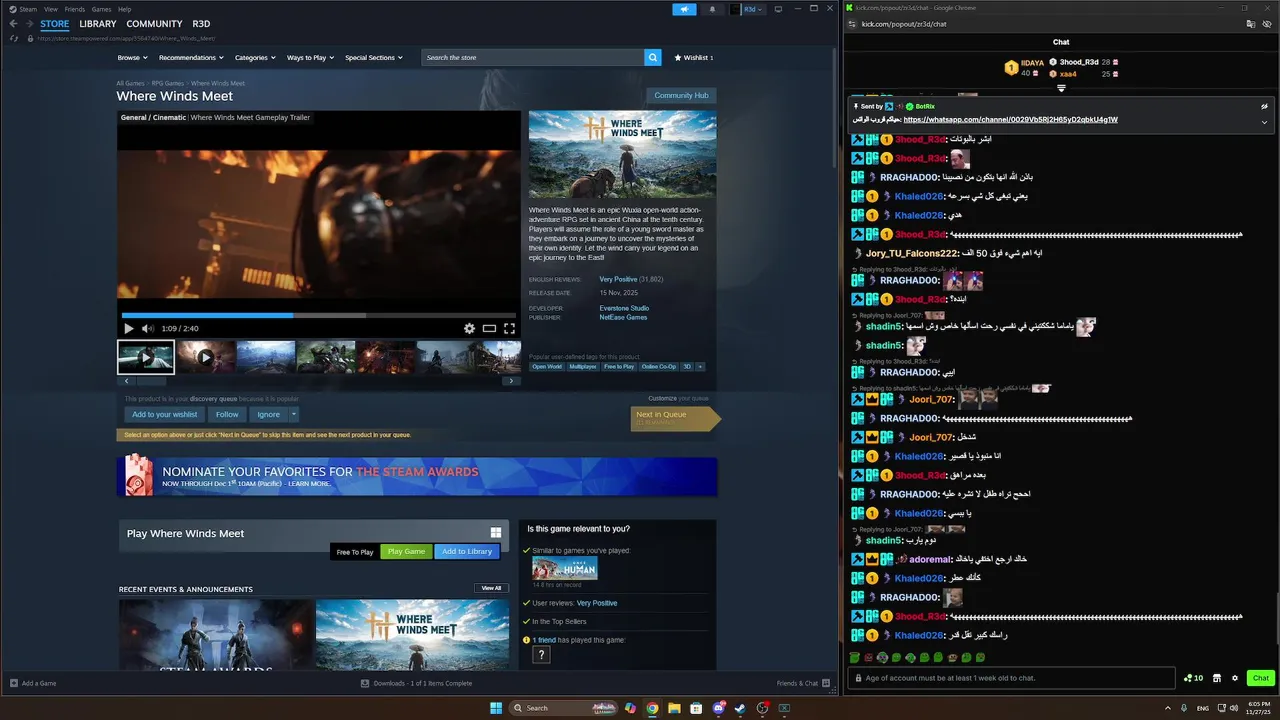Click Next in Queue button

click(674, 418)
